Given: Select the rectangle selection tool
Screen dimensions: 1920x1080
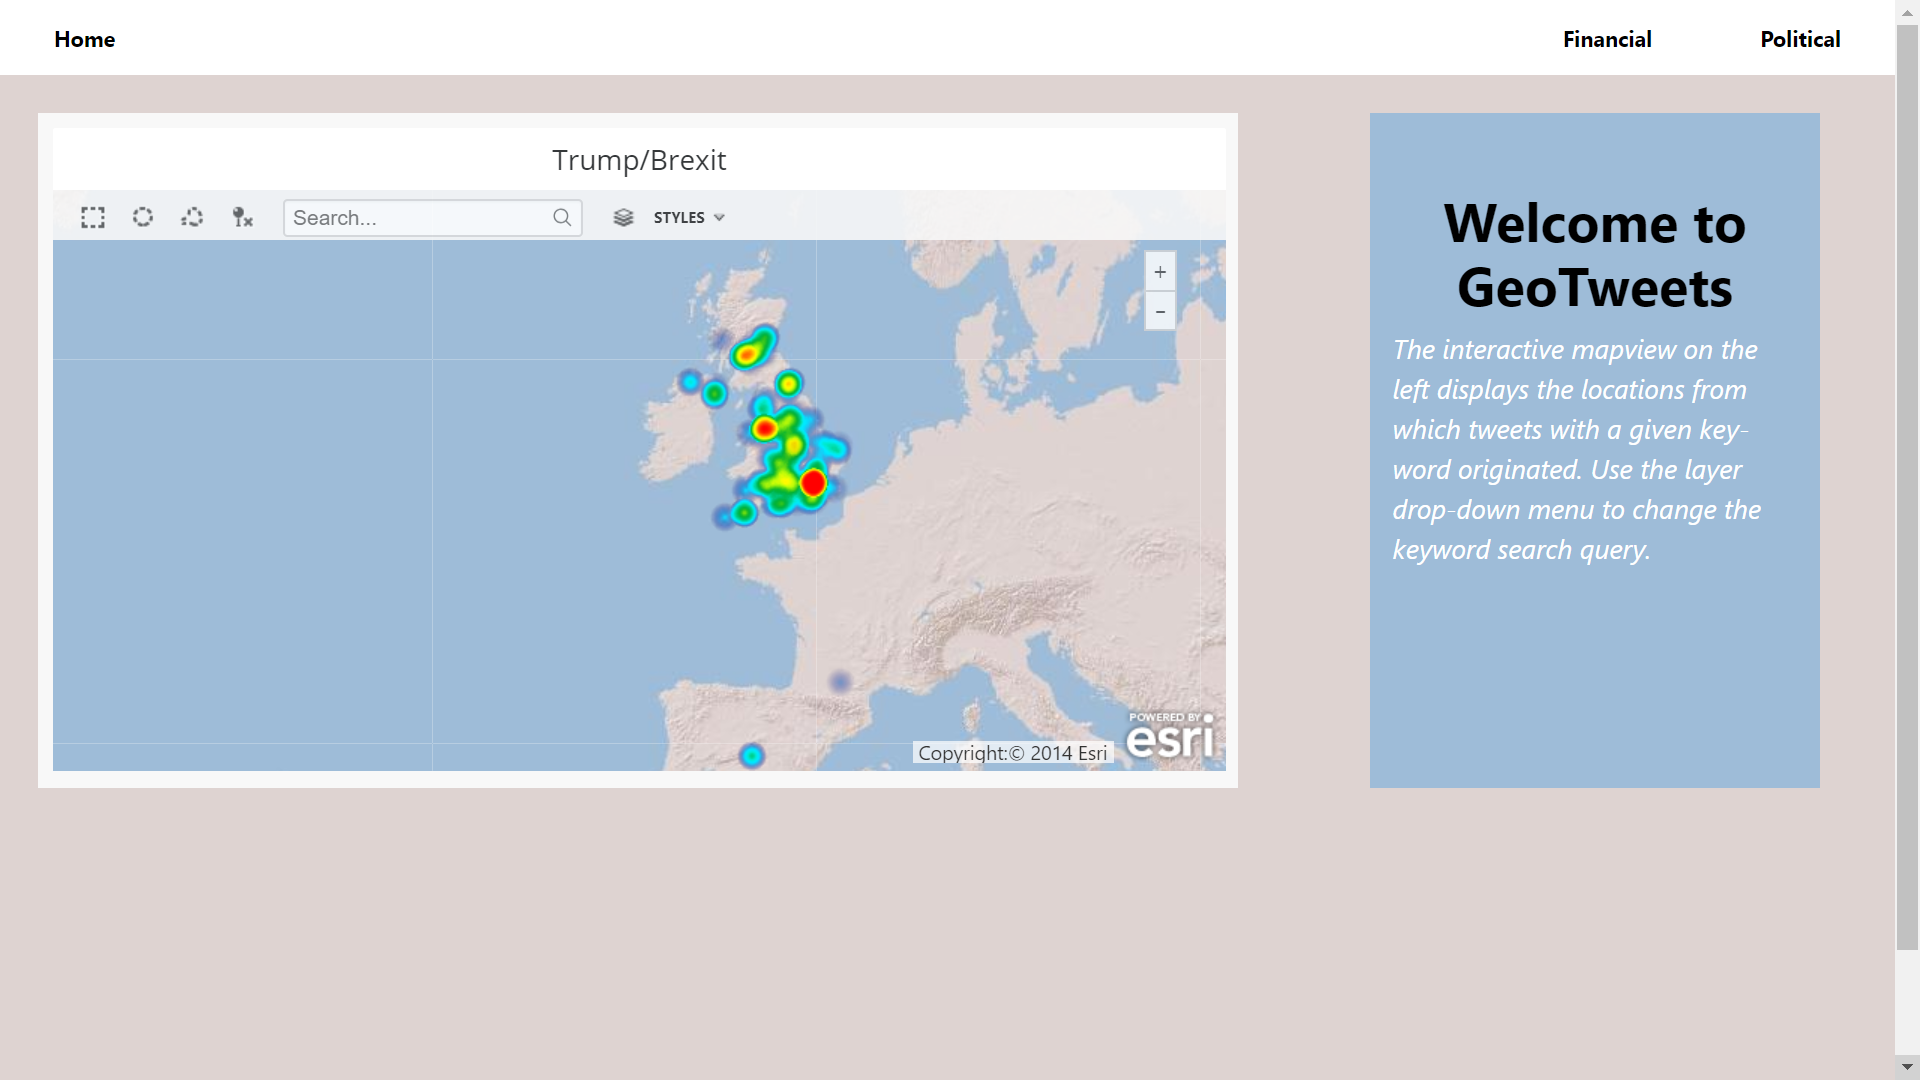Looking at the screenshot, I should [93, 218].
